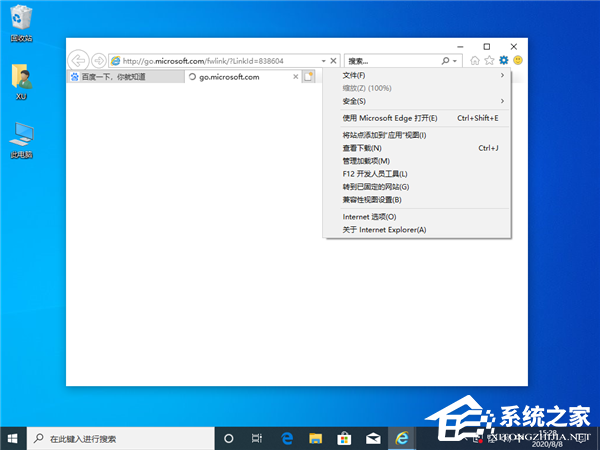The height and width of the screenshot is (450, 600).
Task: Select Internet 选项(O) menu entry
Action: click(x=369, y=216)
